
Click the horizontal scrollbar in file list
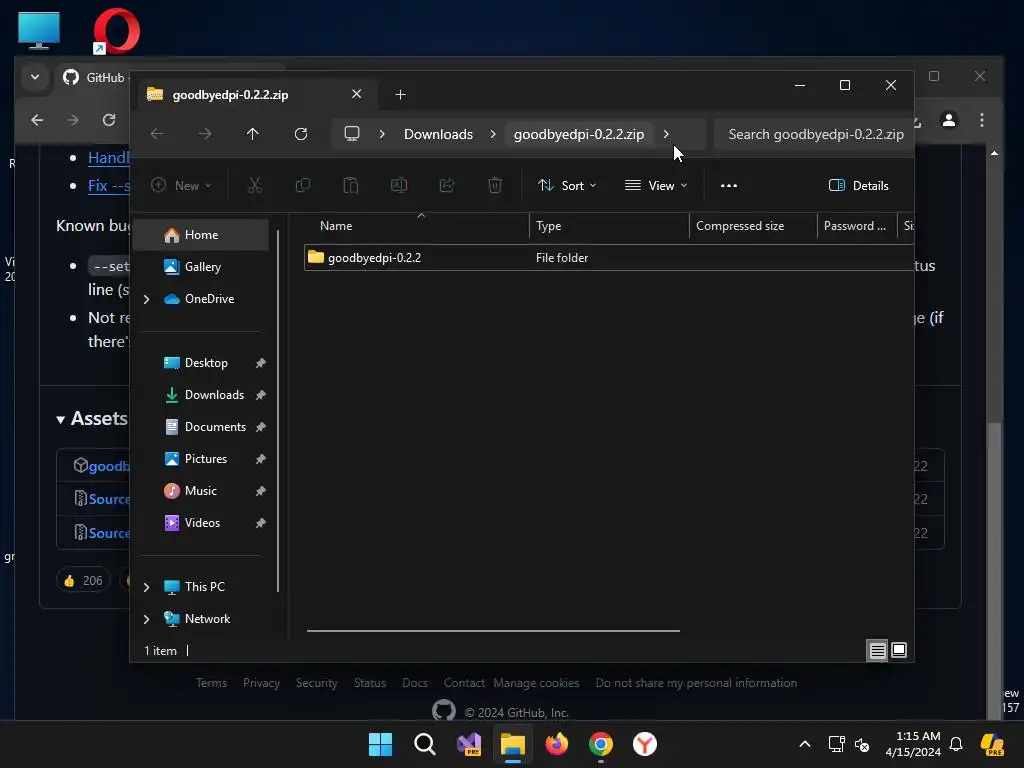click(493, 631)
